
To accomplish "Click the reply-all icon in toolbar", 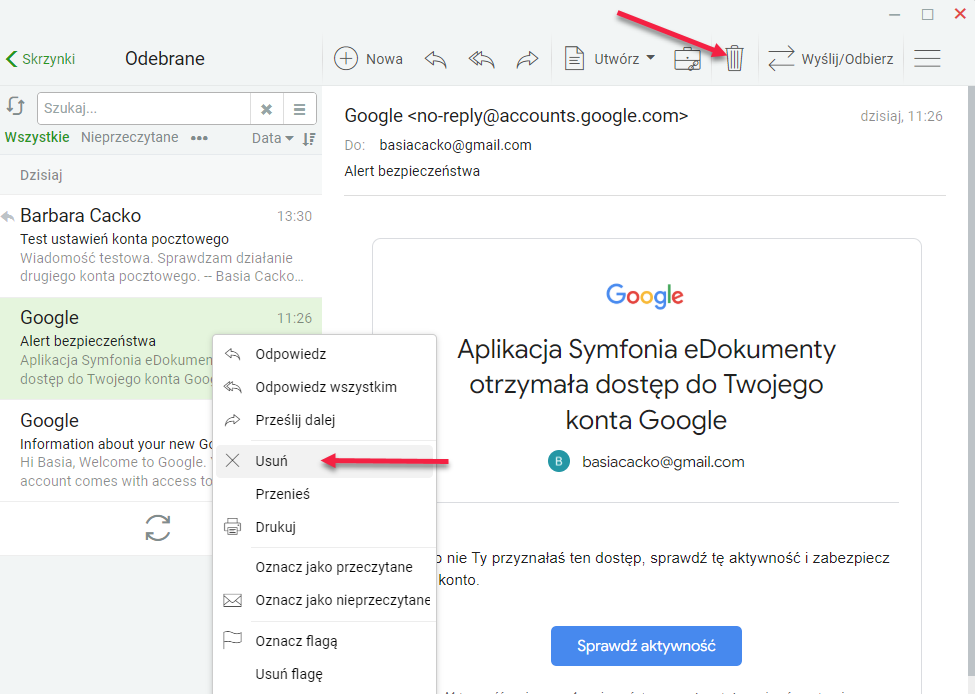I will [481, 59].
